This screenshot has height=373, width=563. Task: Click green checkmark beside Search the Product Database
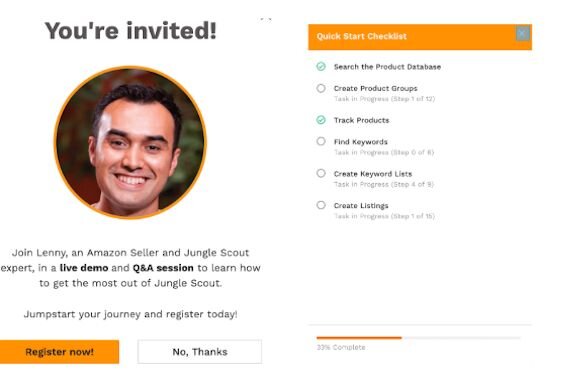(321, 66)
